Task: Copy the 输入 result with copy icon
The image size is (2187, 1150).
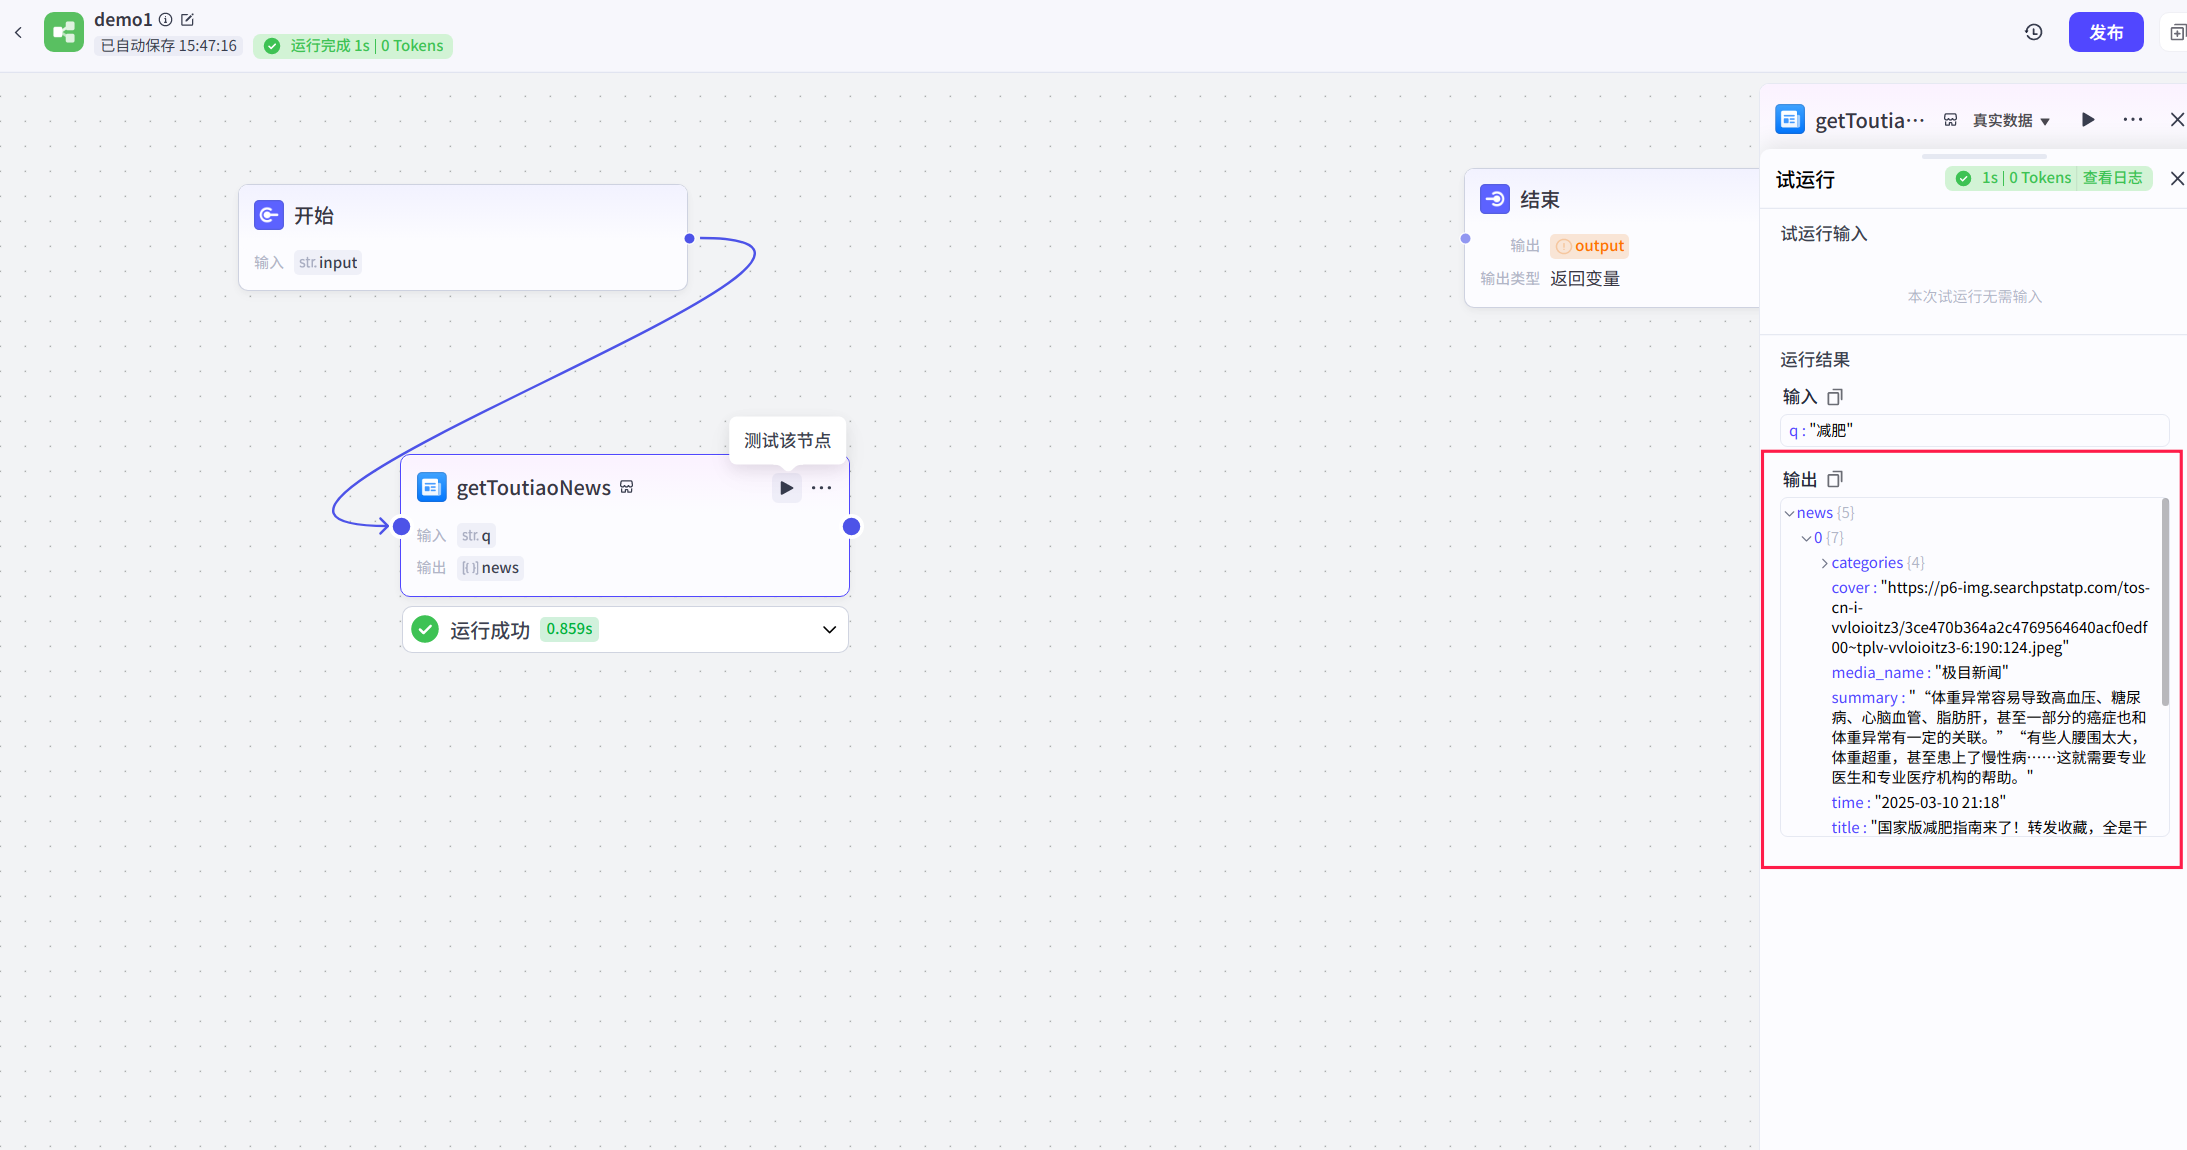Action: point(1834,397)
